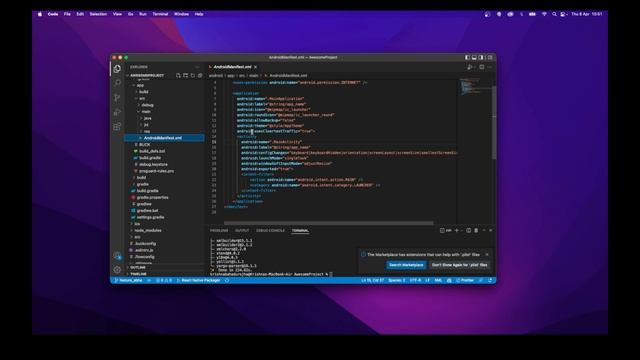Viewport: 640px width, 360px height.
Task: Collapse the app folder
Action: click(141, 85)
